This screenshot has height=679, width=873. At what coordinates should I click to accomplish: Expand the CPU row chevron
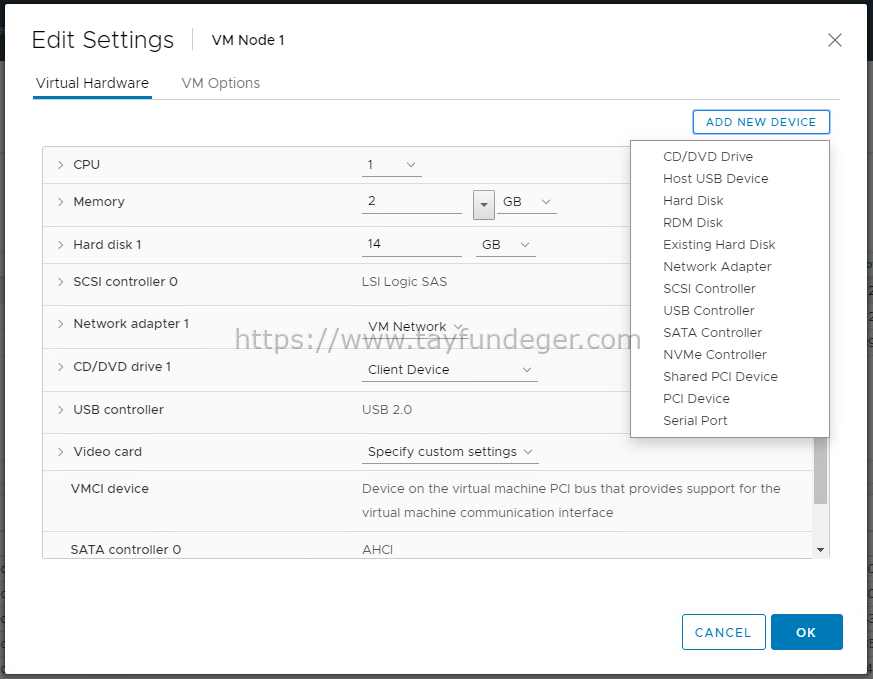61,165
